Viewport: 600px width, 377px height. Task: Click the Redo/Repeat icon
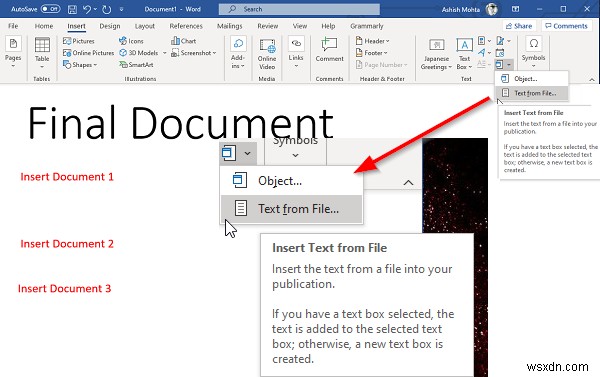tap(107, 9)
